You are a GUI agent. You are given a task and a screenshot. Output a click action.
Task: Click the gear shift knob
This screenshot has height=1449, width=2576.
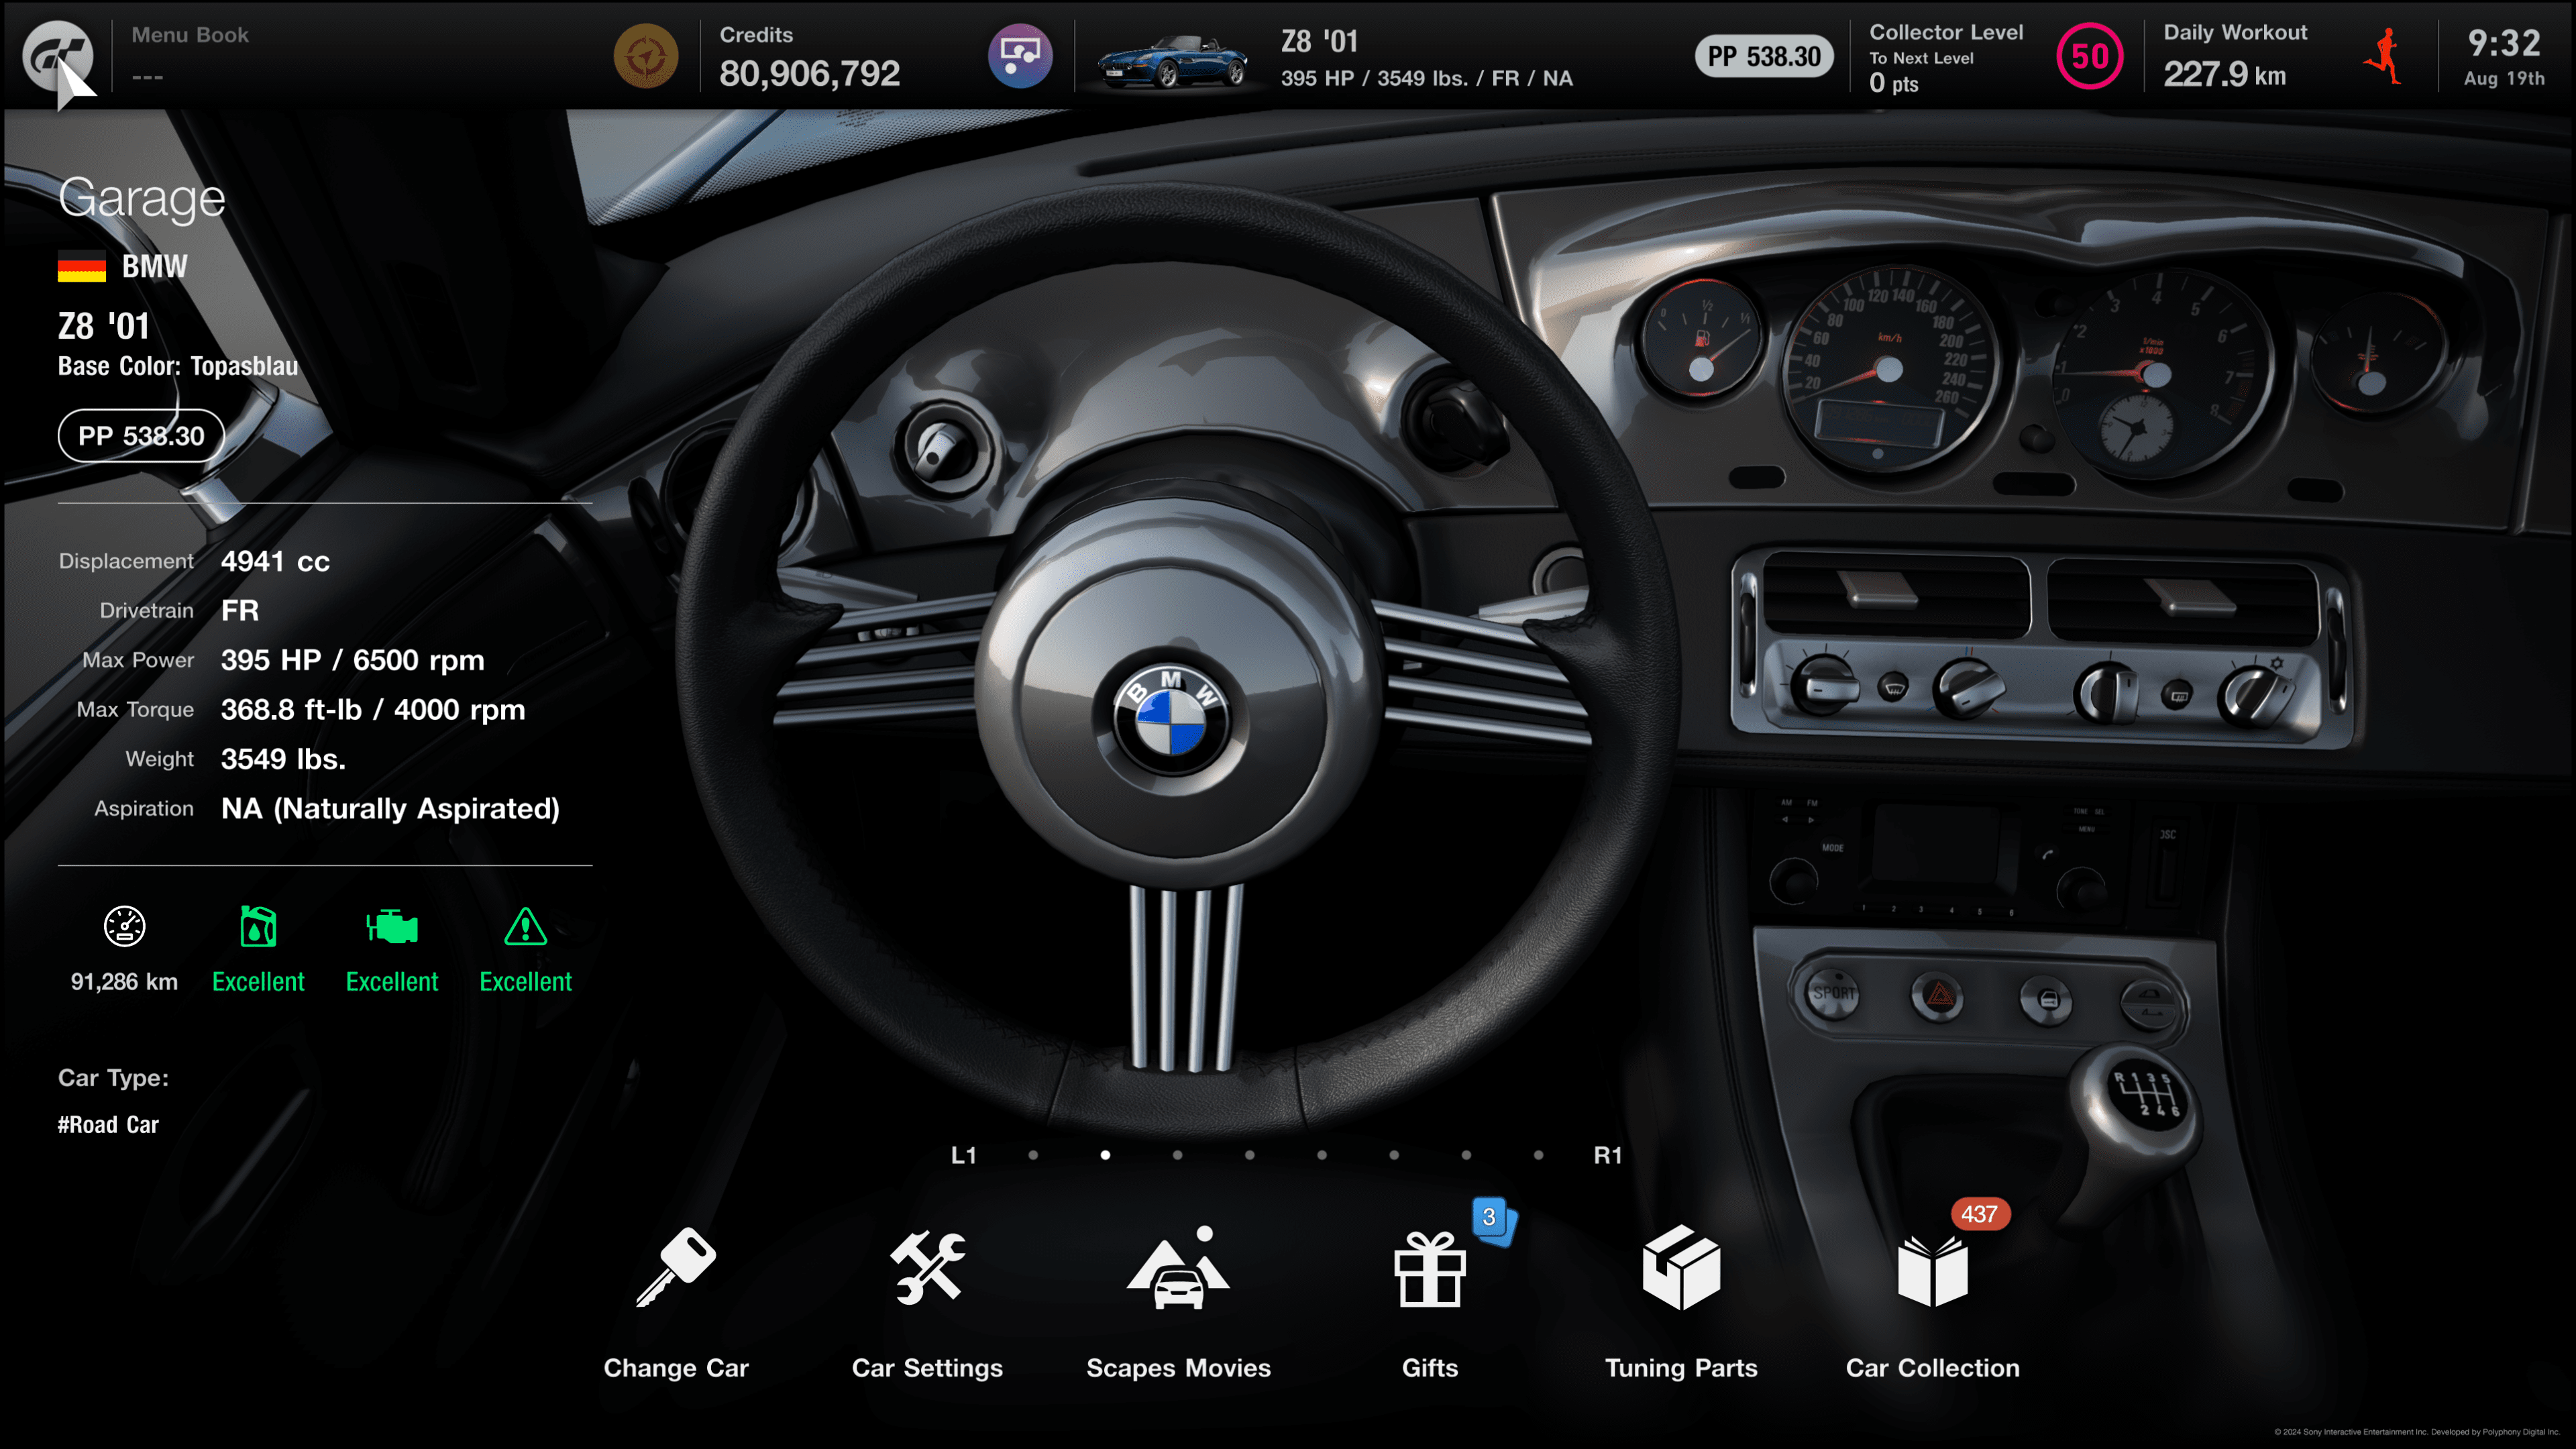(x=2137, y=1100)
